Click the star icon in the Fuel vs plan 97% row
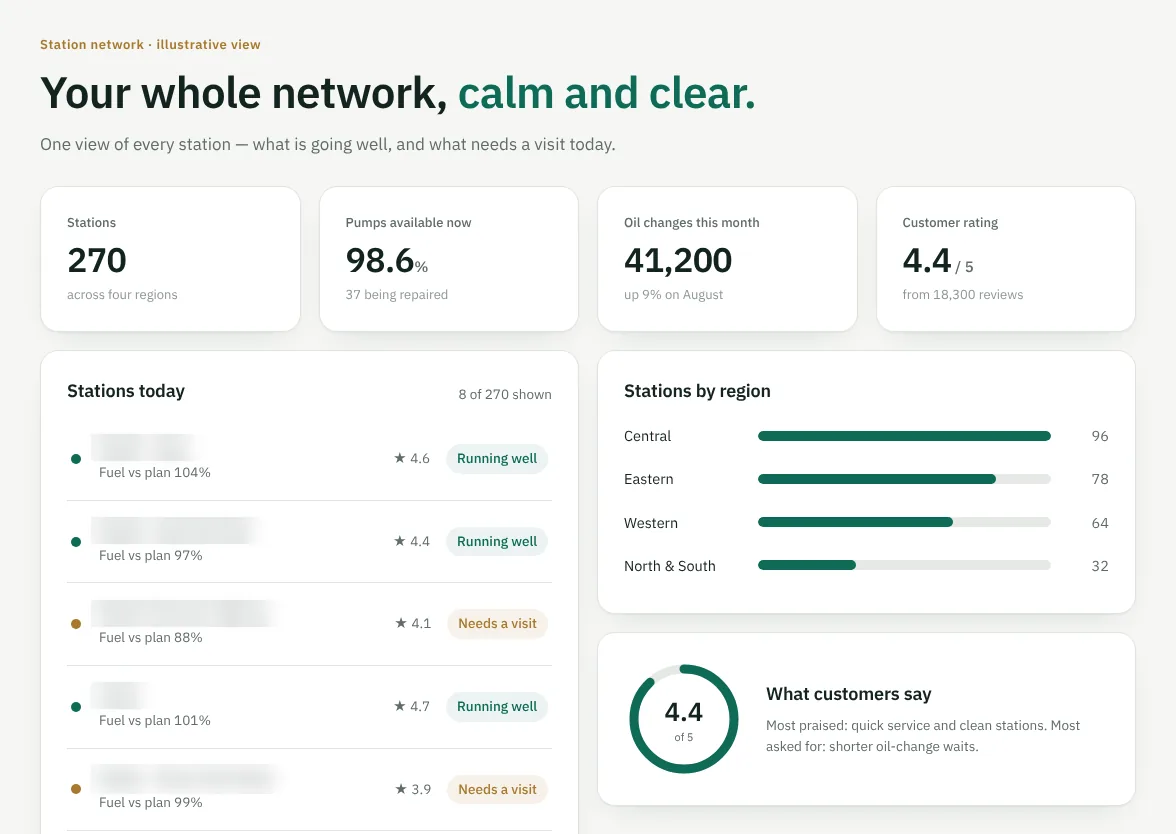Viewport: 1176px width, 834px height. (x=400, y=541)
